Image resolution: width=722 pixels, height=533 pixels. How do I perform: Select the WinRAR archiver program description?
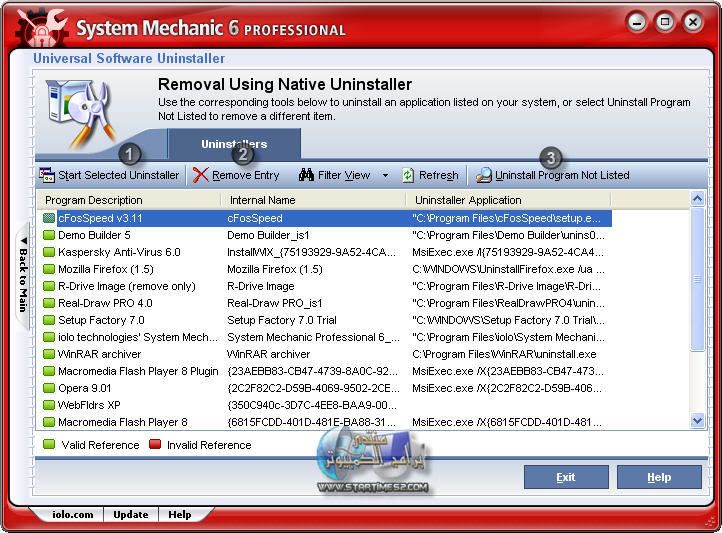pyautogui.click(x=99, y=354)
